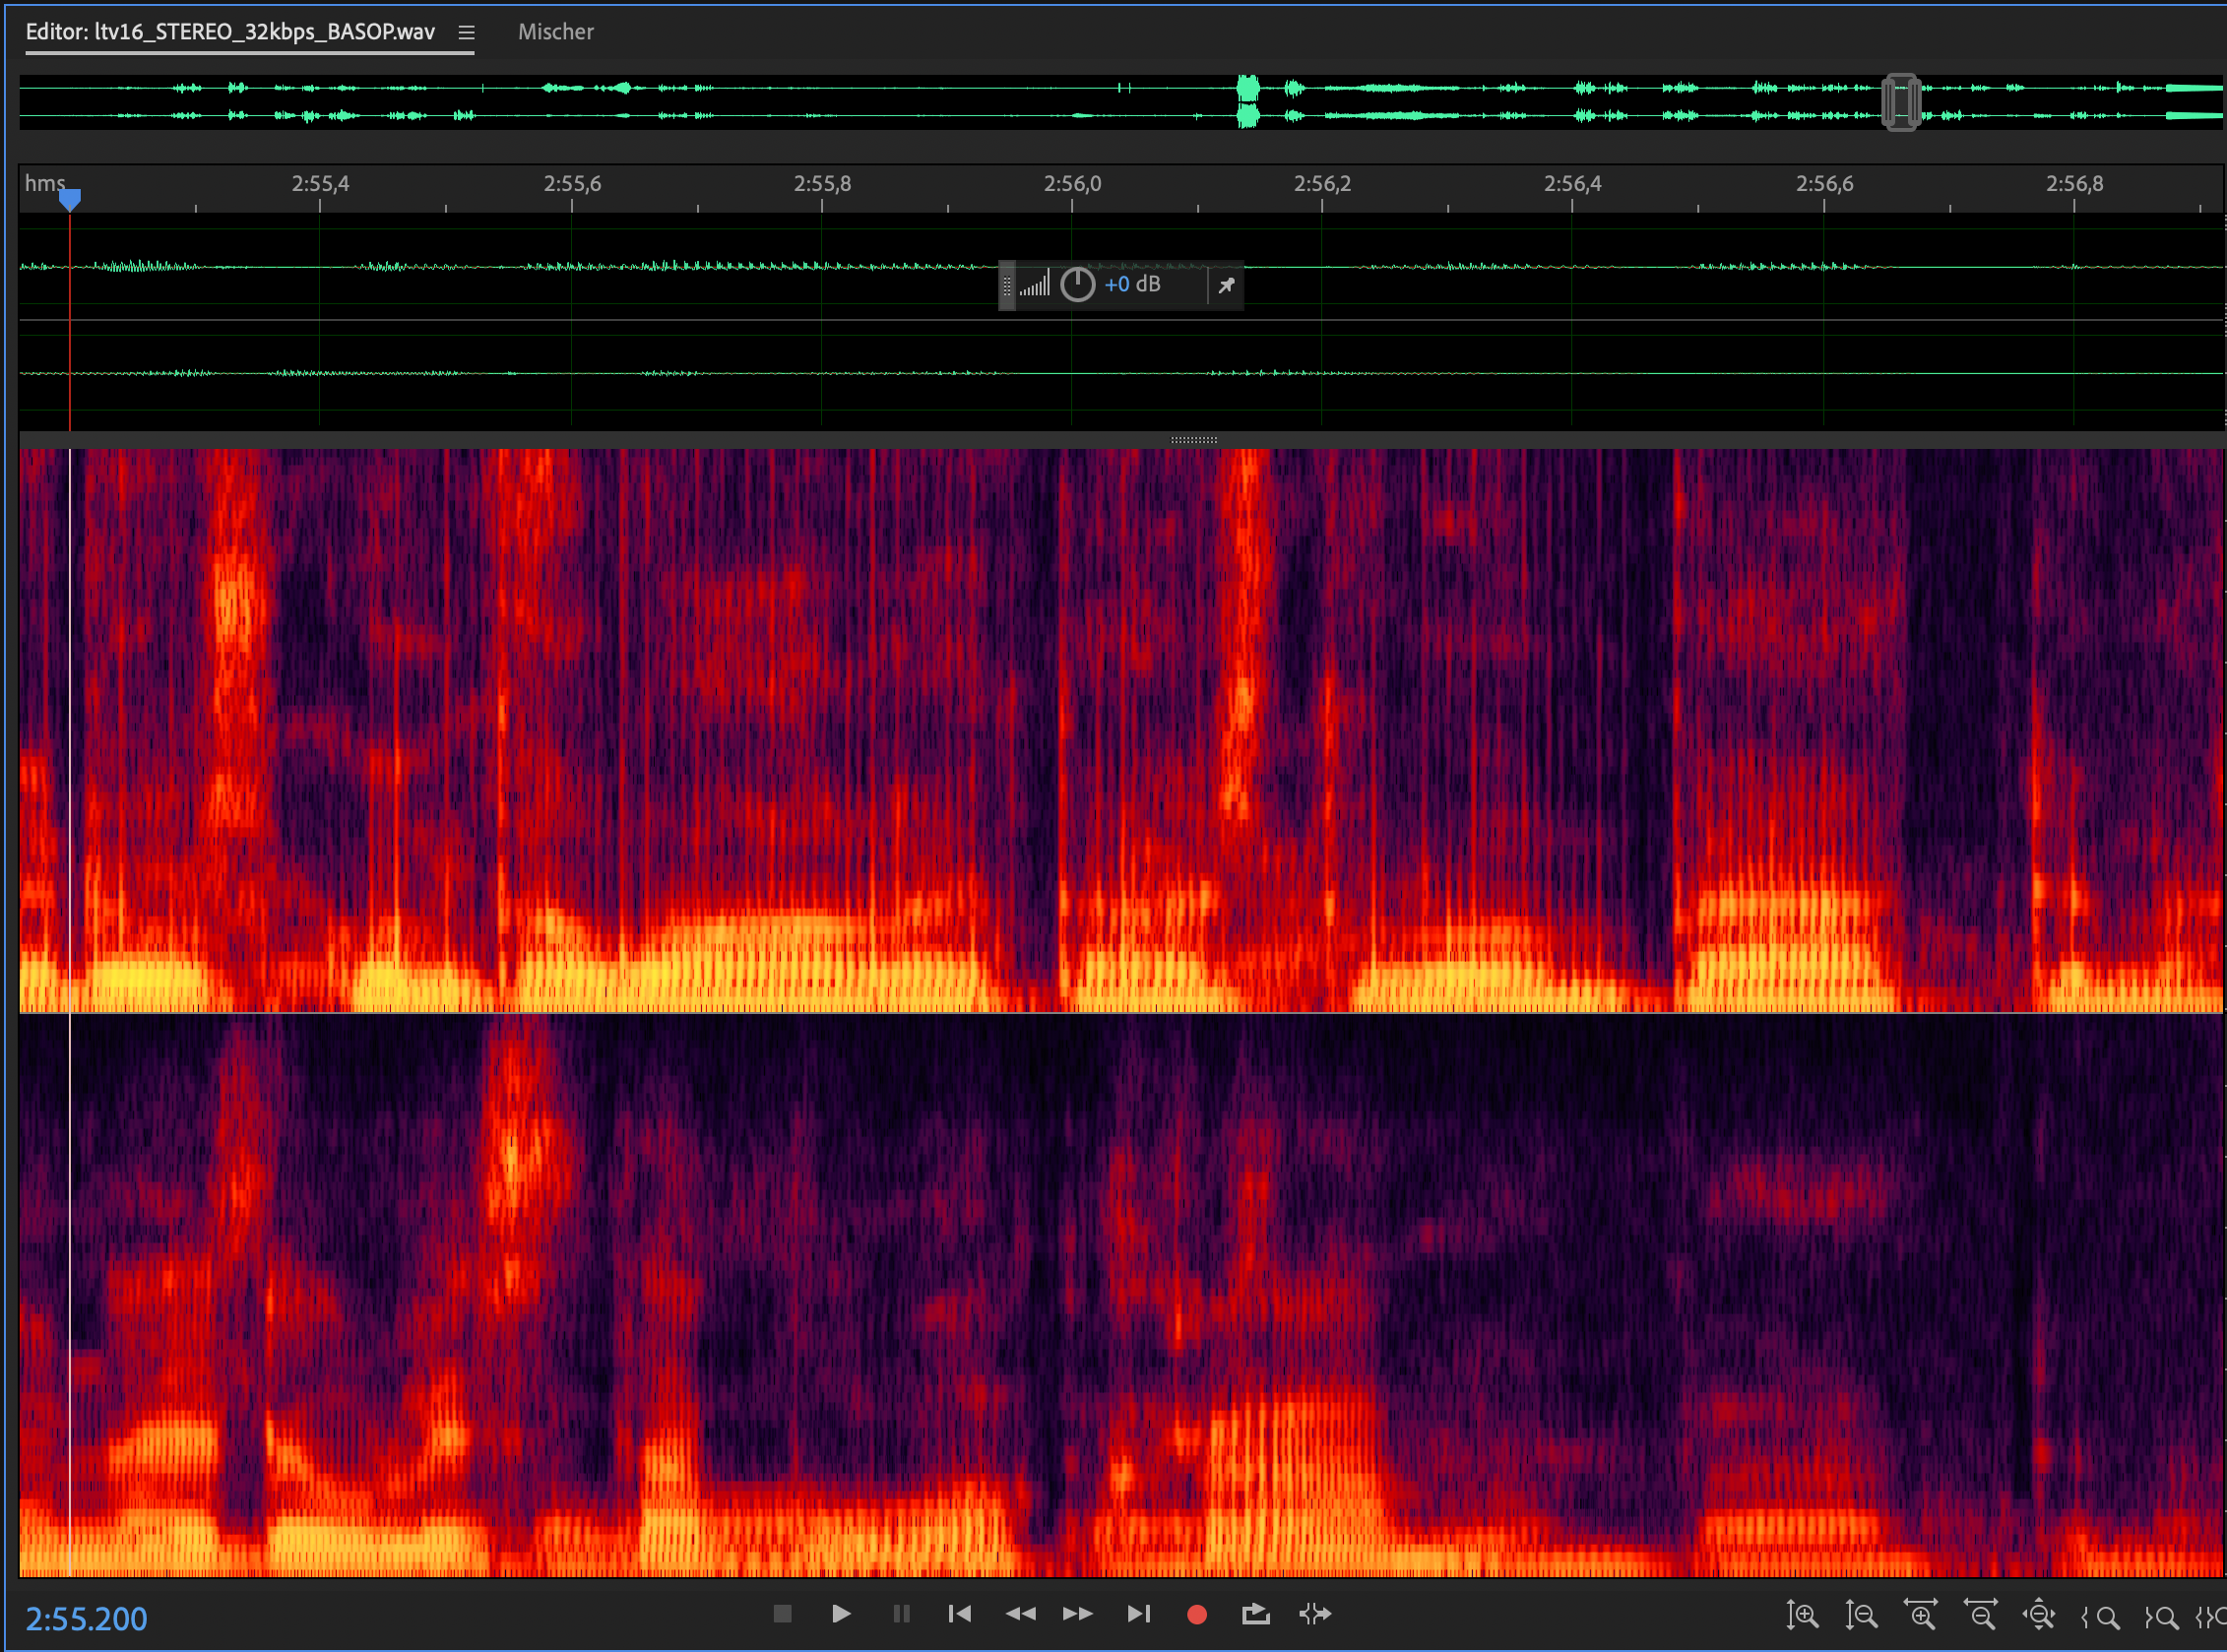Select the Editor ltv16_STEREO_32kbps_BASOP.wav tab
Viewport: 2227px width, 1652px height.
230,32
